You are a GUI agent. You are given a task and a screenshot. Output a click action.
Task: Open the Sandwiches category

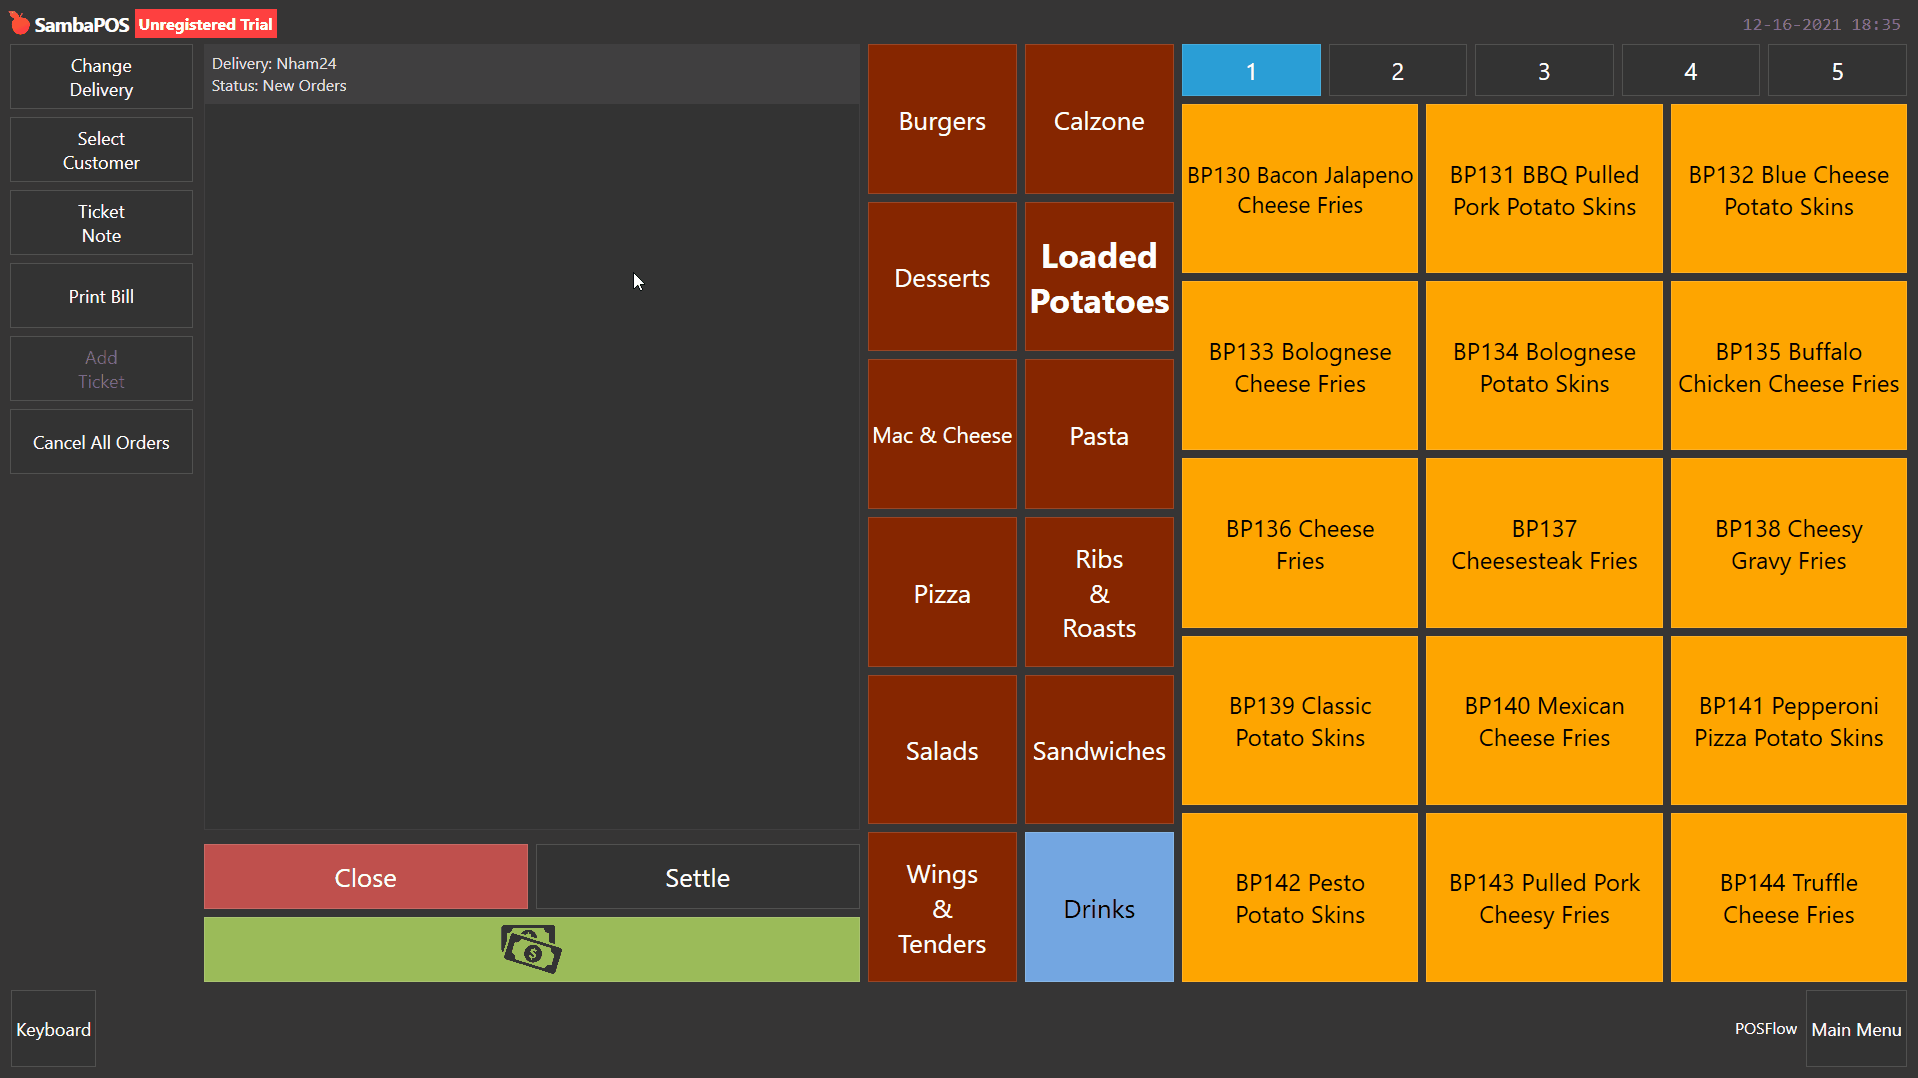(1099, 750)
